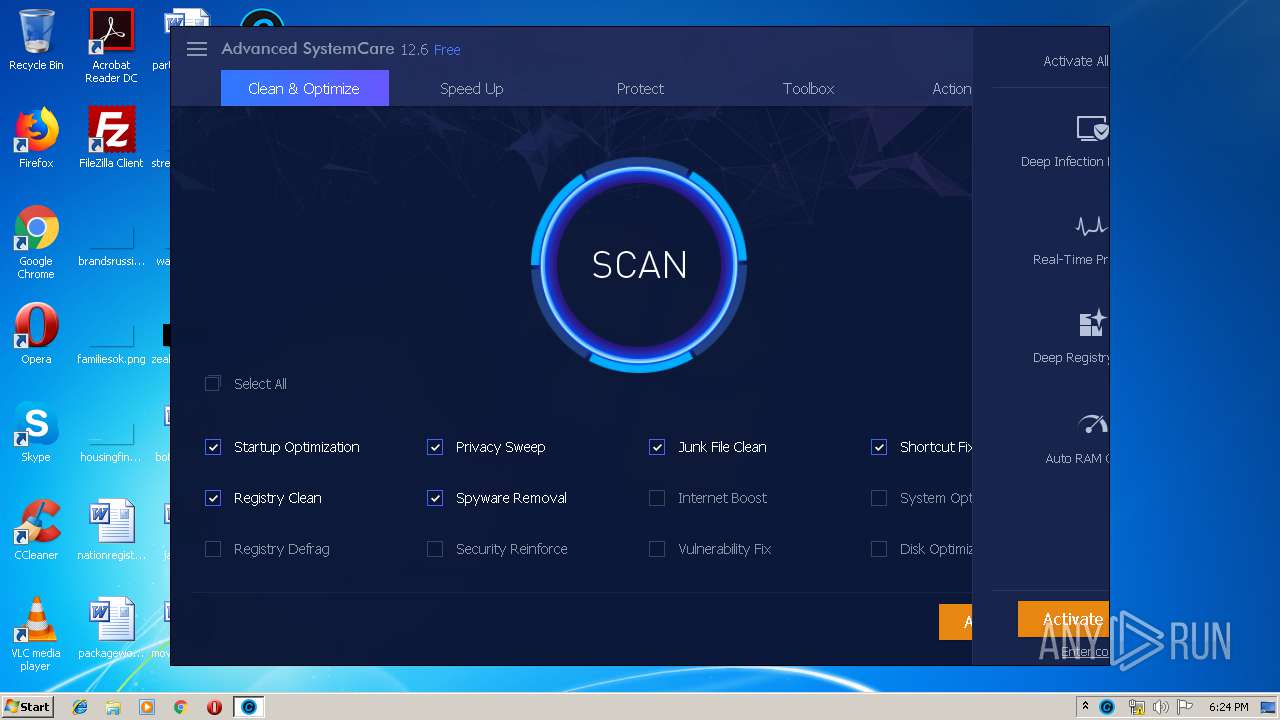The width and height of the screenshot is (1280, 720).
Task: Click the '12.6 Free' version label
Action: click(x=430, y=49)
